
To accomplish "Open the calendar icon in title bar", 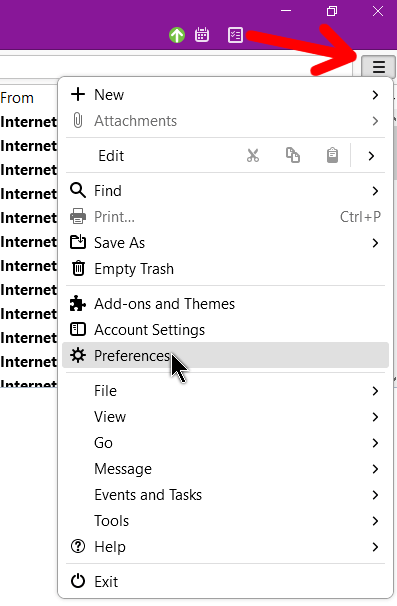I will click(202, 35).
